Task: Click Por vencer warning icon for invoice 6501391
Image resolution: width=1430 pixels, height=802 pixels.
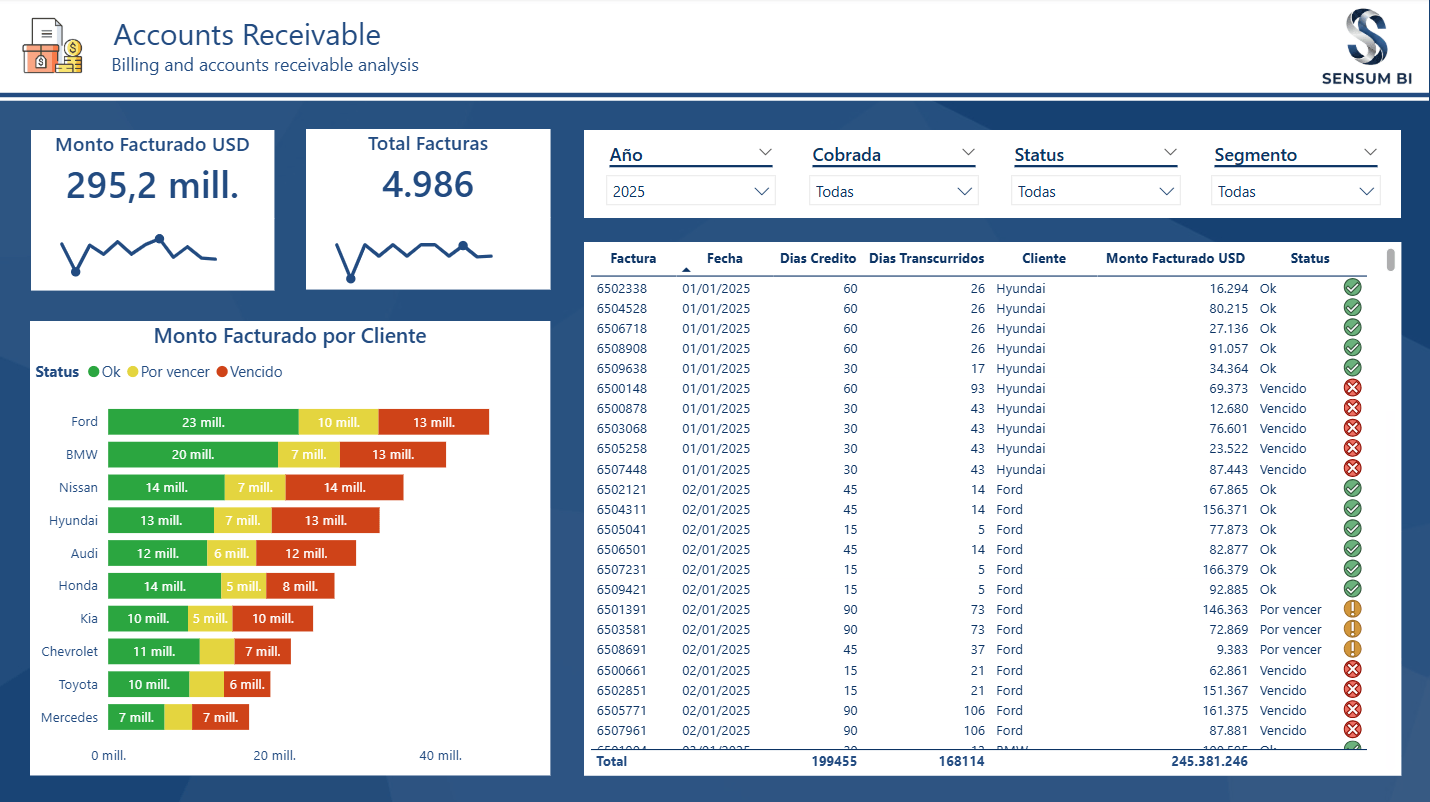Action: click(x=1352, y=609)
